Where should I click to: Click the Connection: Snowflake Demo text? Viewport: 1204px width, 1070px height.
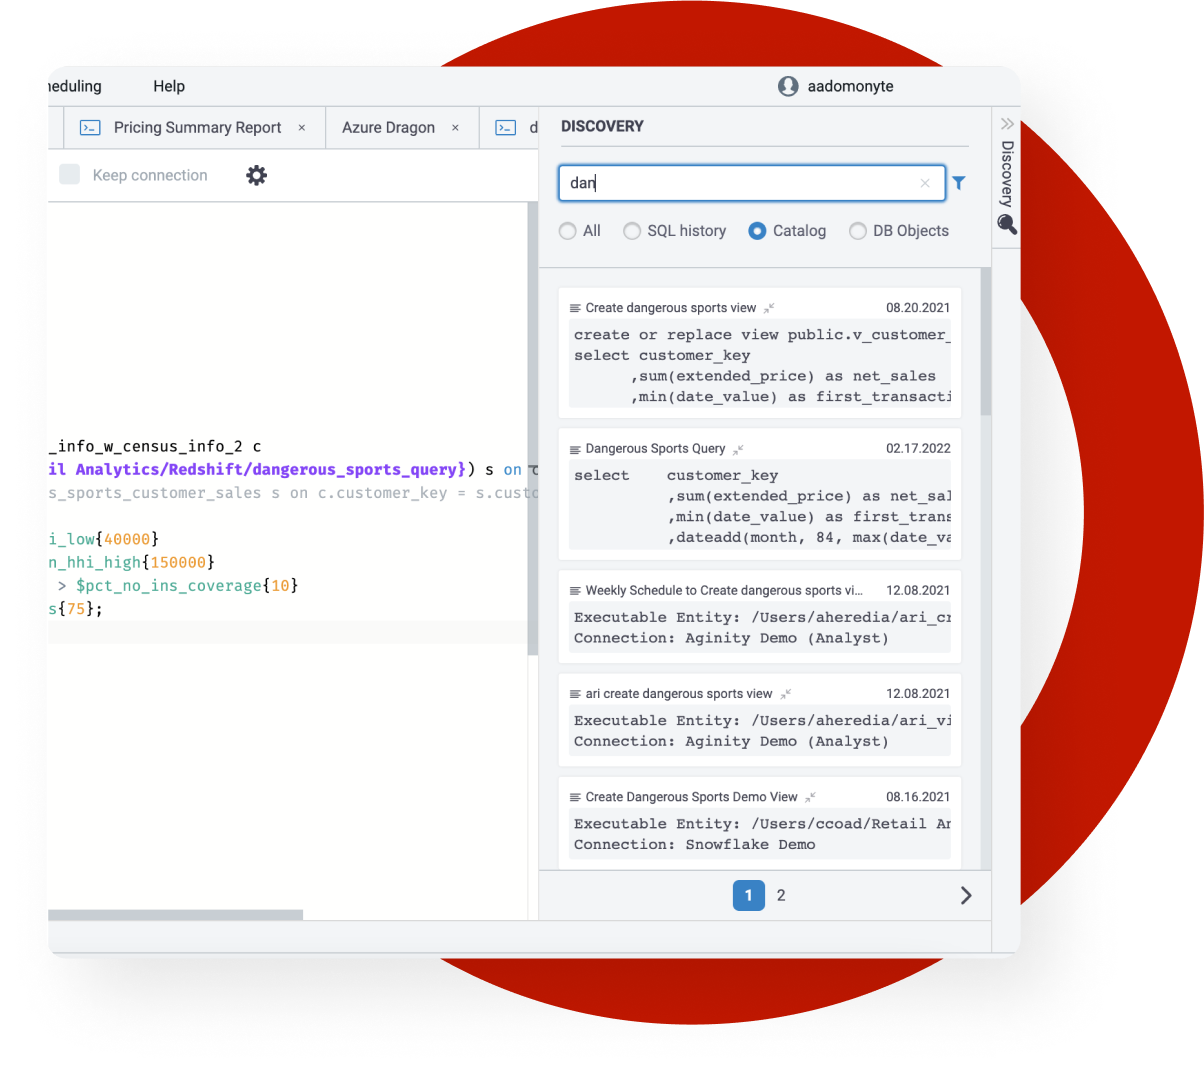695,845
